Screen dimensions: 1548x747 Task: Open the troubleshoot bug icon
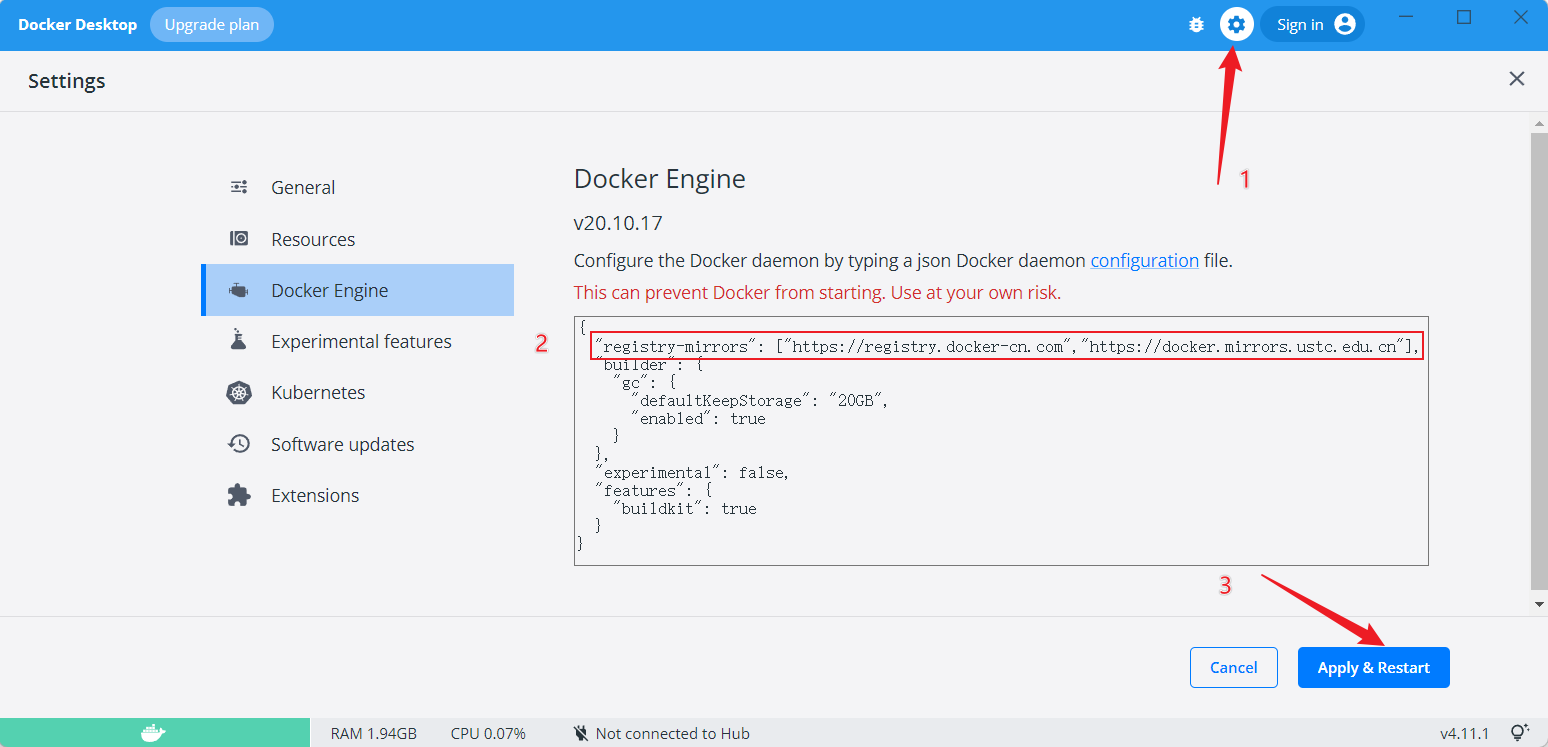point(1196,25)
